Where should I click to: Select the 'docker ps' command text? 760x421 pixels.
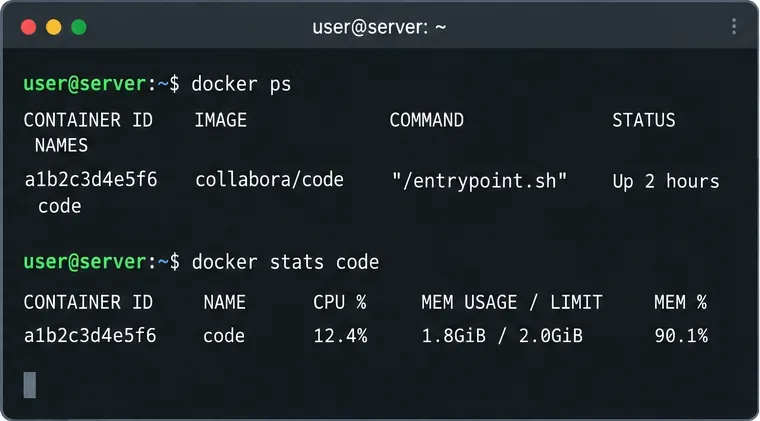point(241,84)
